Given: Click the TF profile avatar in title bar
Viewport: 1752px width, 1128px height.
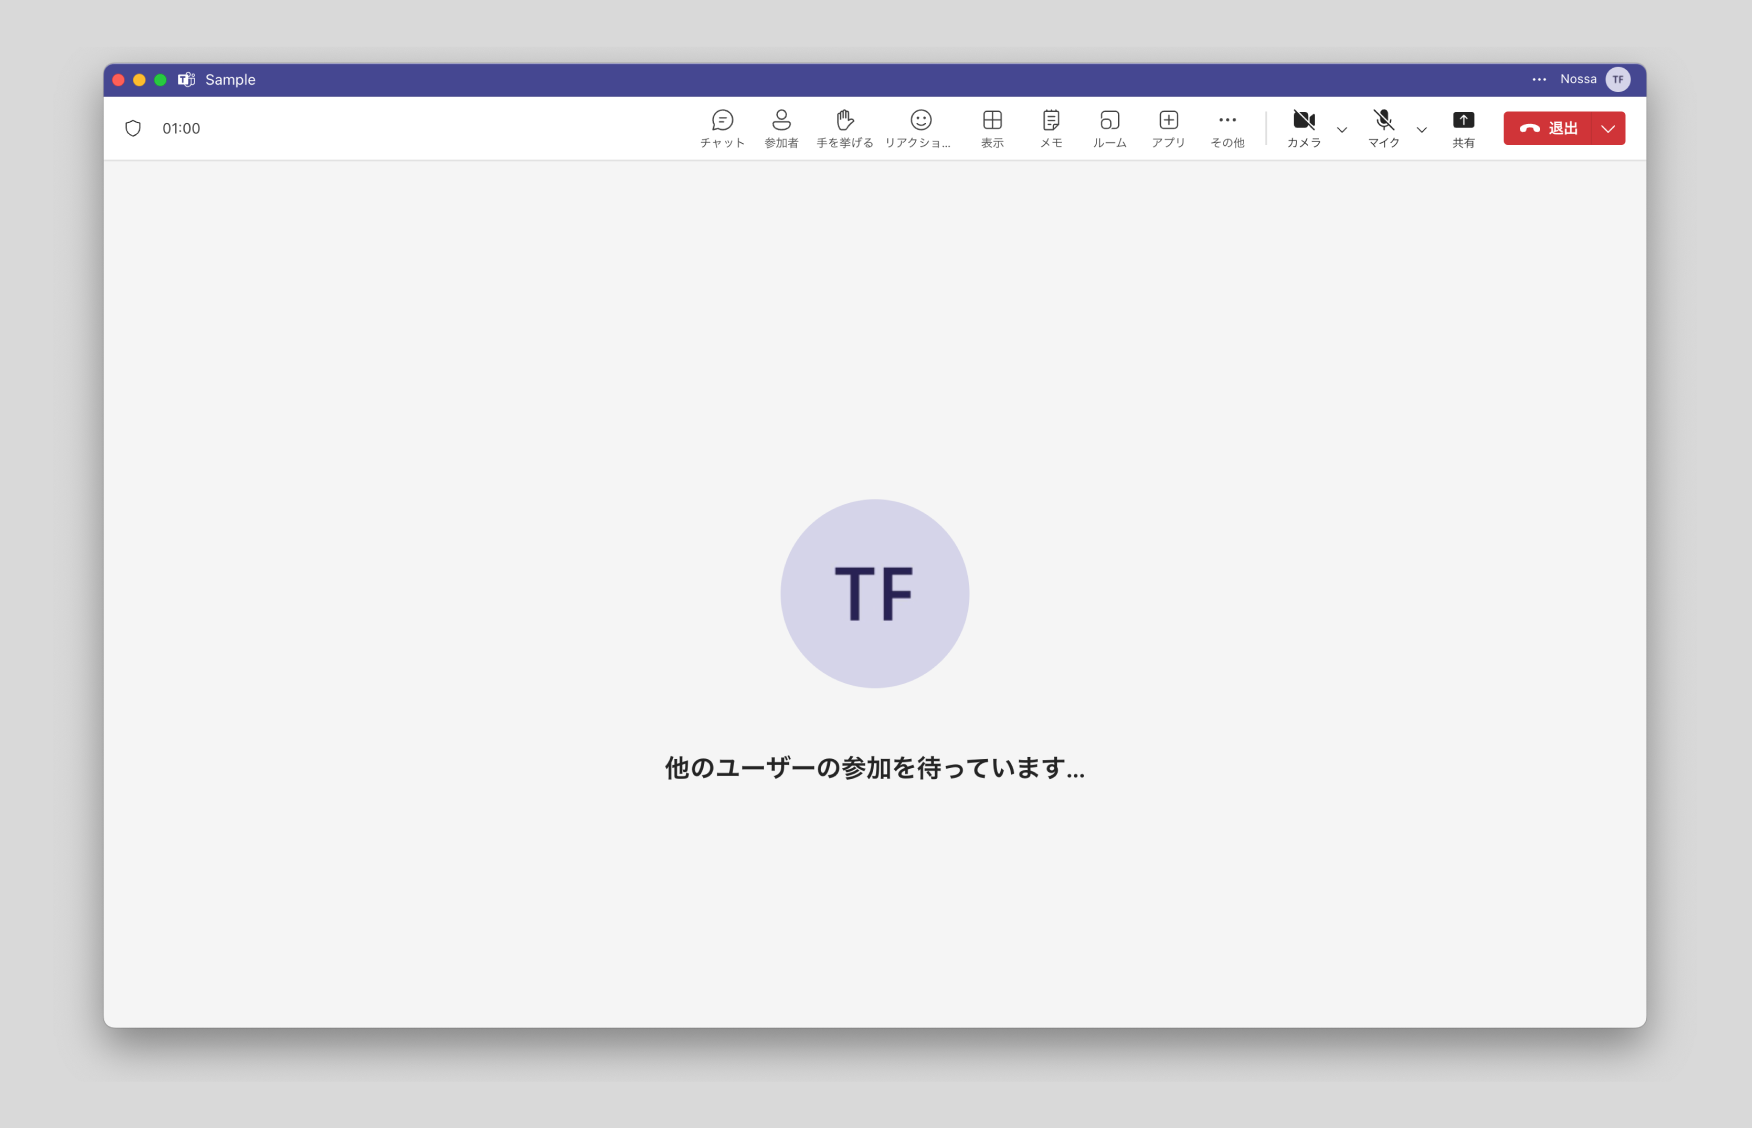Looking at the screenshot, I should pos(1618,79).
